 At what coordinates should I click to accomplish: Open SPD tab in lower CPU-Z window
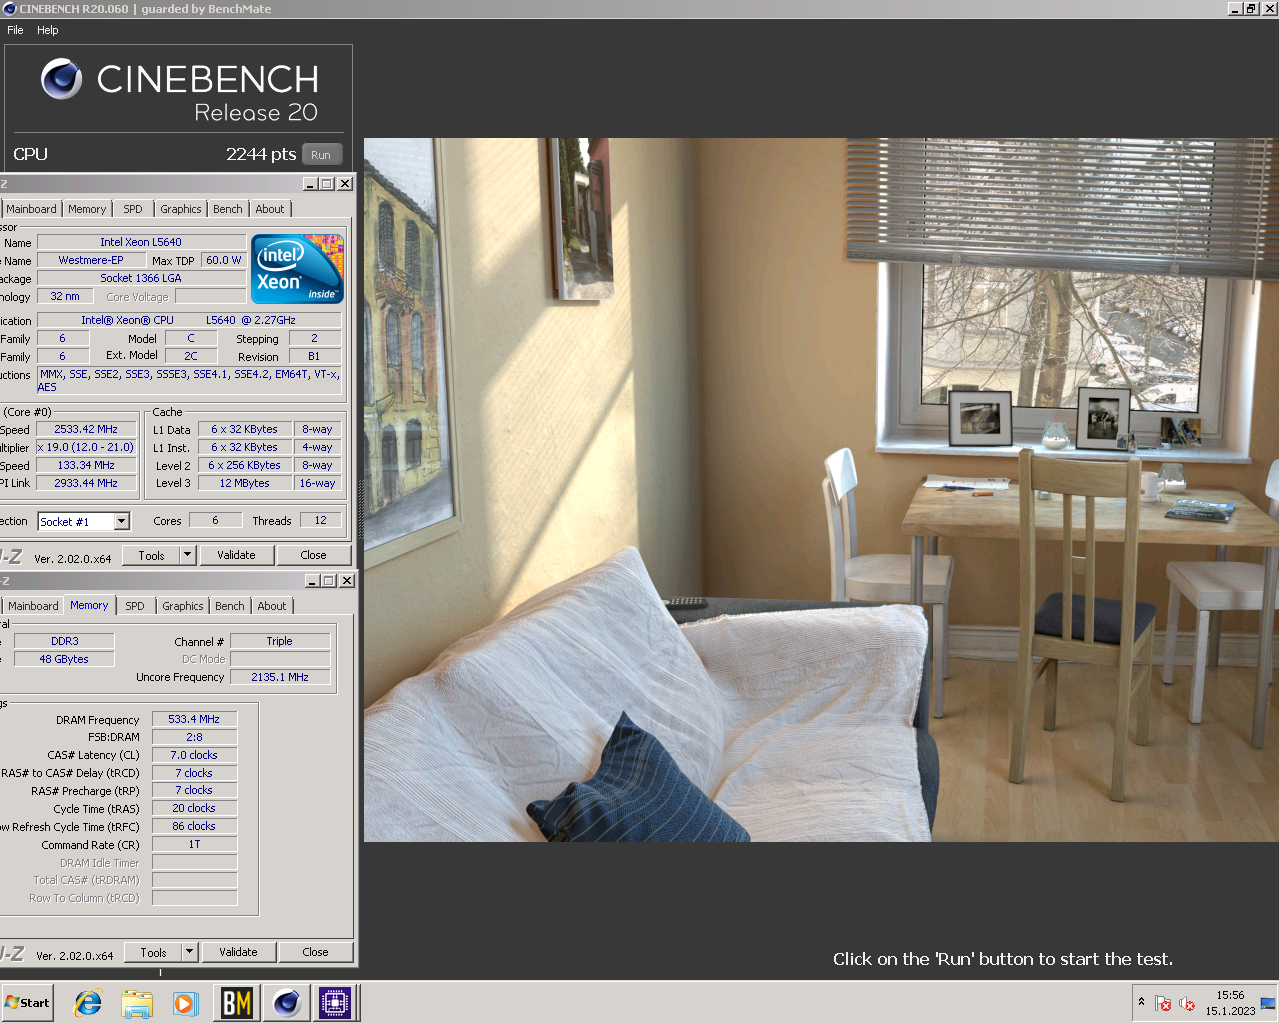[135, 606]
